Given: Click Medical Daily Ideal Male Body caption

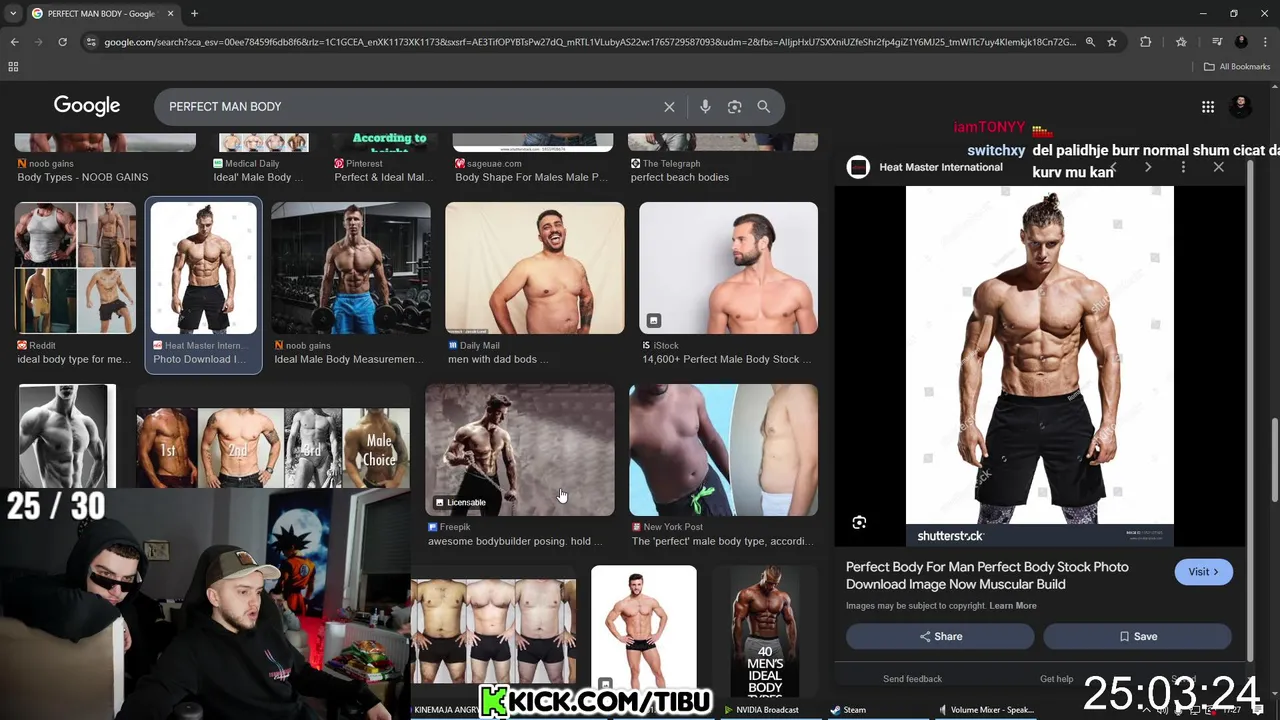Looking at the screenshot, I should pyautogui.click(x=258, y=177).
